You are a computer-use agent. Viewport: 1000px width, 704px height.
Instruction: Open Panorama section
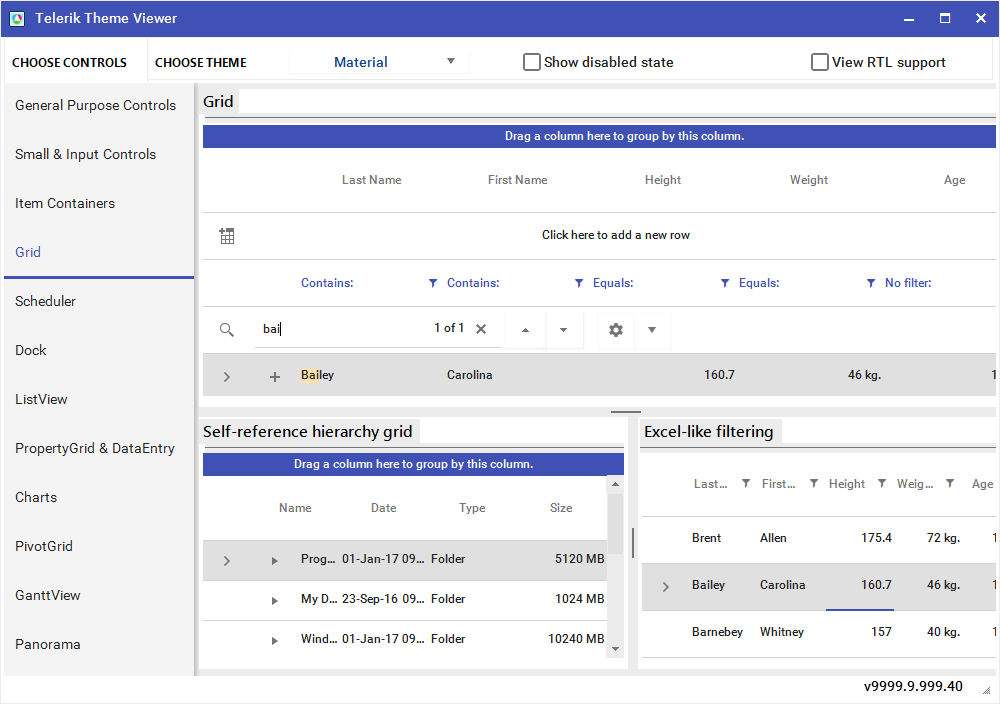click(48, 645)
